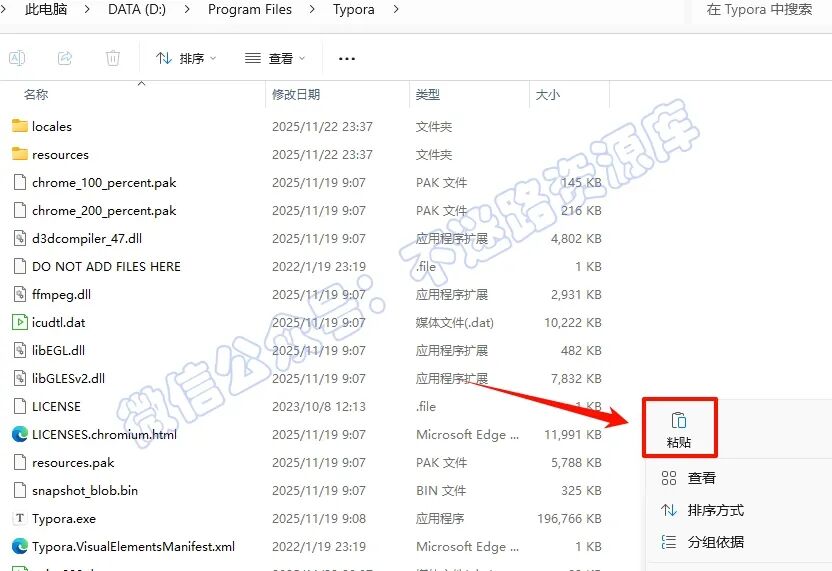
Task: Click Typora.VisualElementsManifest.xml Edge icon
Action: coord(20,546)
